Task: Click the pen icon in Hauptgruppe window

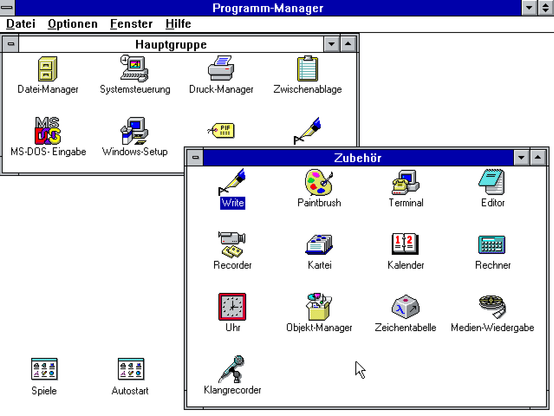Action: 307,131
